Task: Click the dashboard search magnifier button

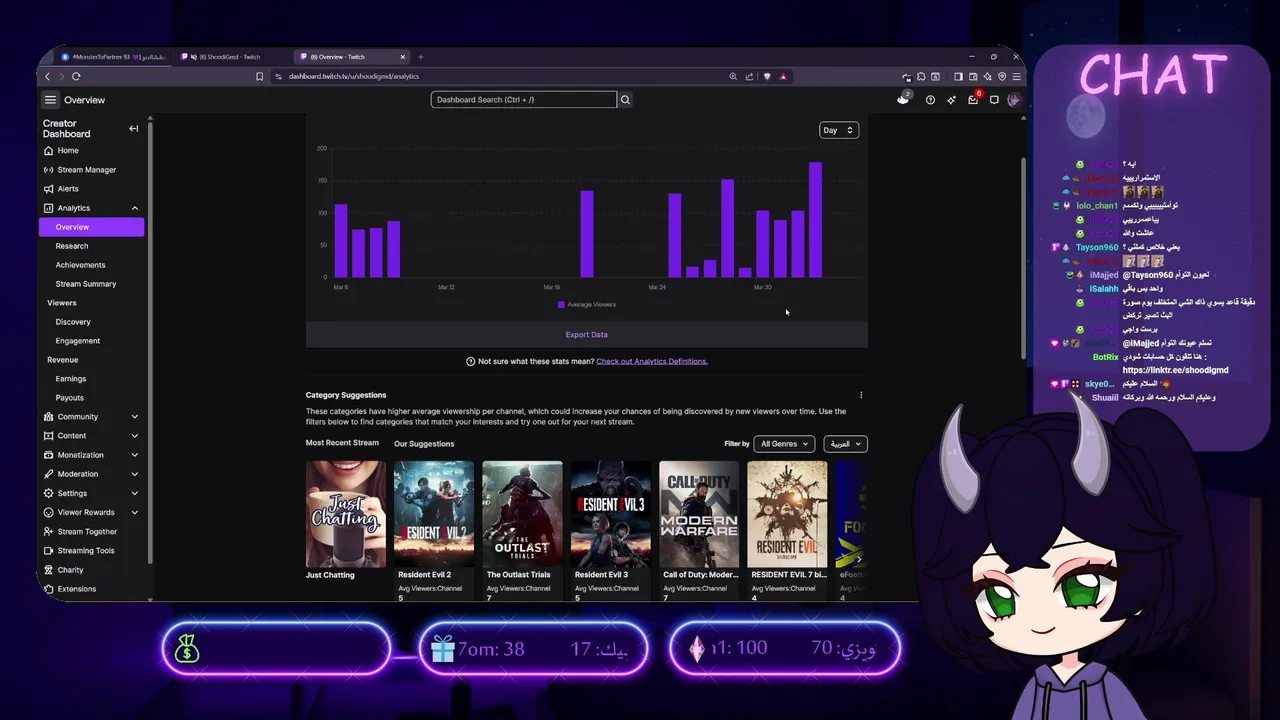Action: click(x=625, y=100)
